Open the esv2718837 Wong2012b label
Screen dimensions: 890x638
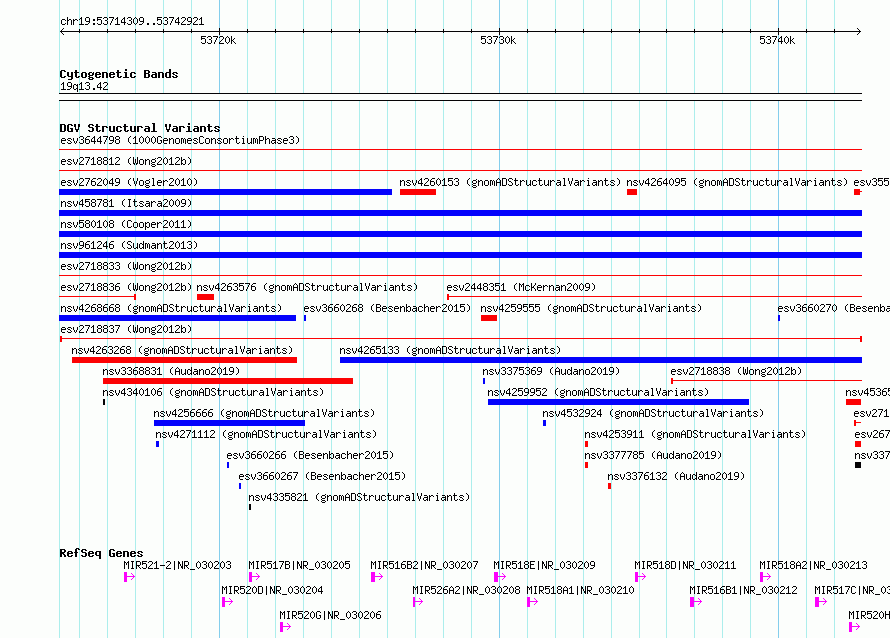point(126,329)
